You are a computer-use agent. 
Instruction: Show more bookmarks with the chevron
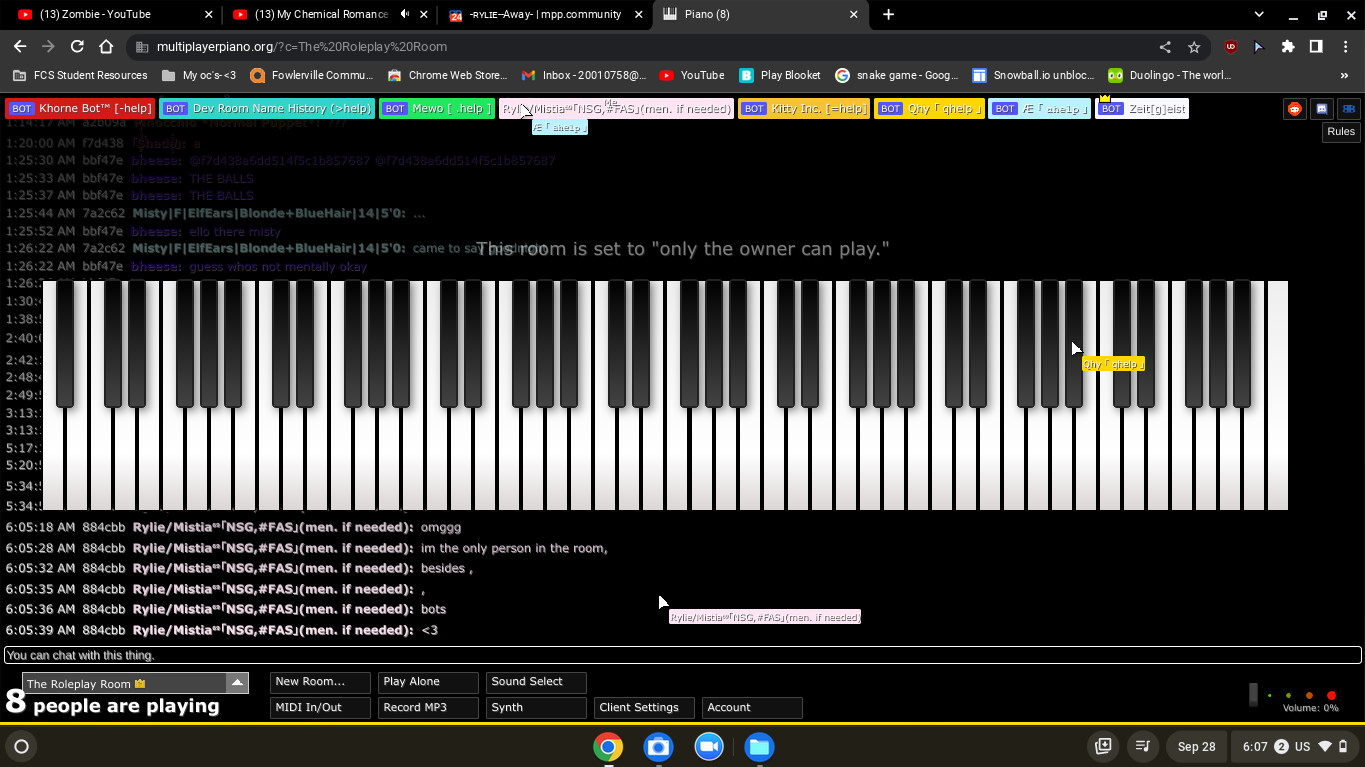tap(1344, 75)
